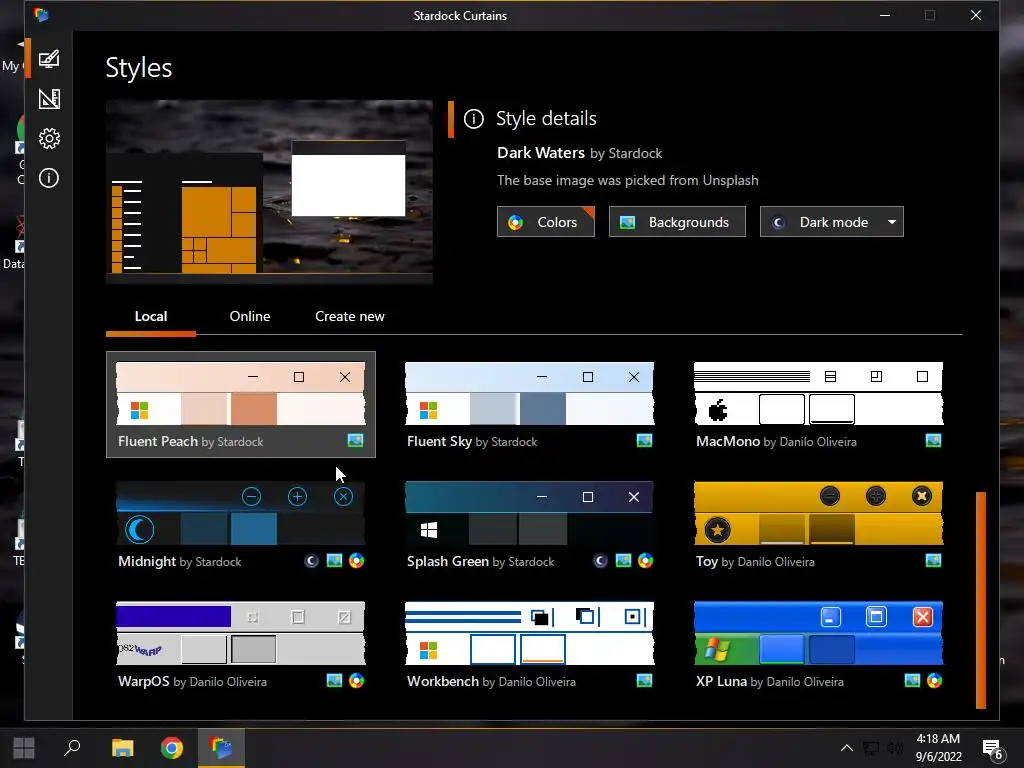Click the Dark Waters style name text
The image size is (1024, 768).
[541, 153]
